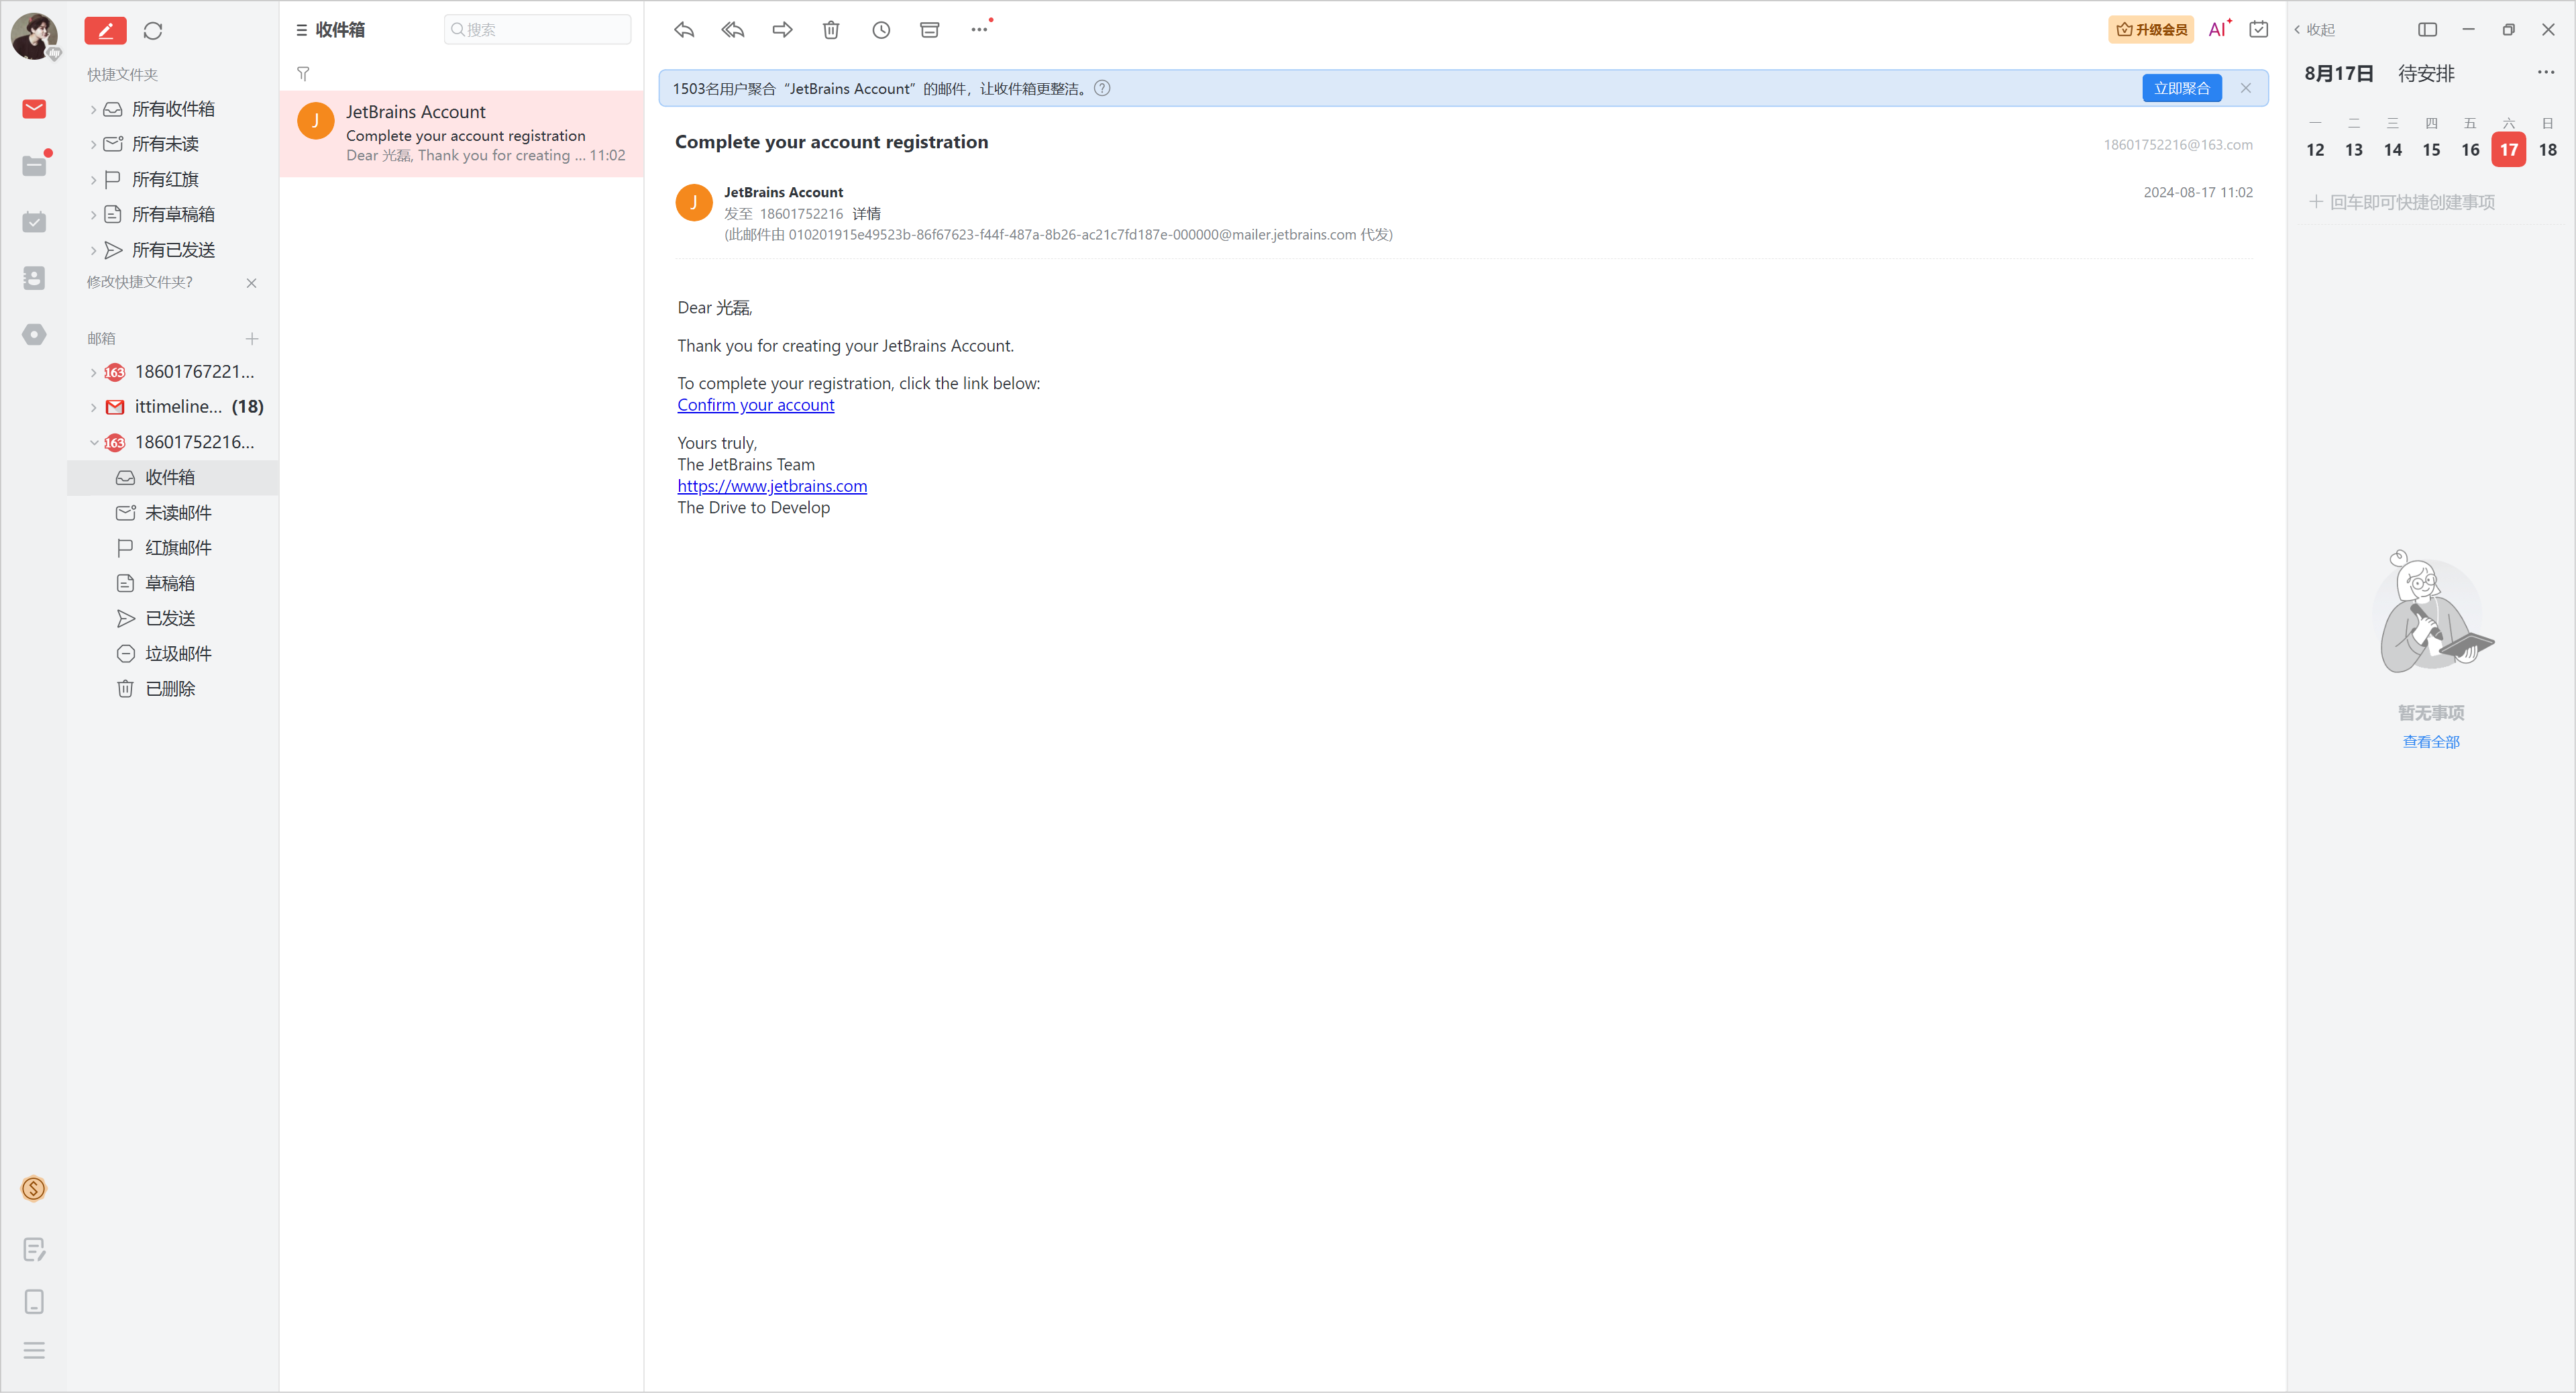2576x1393 pixels.
Task: Click the reply-all icon
Action: [733, 30]
